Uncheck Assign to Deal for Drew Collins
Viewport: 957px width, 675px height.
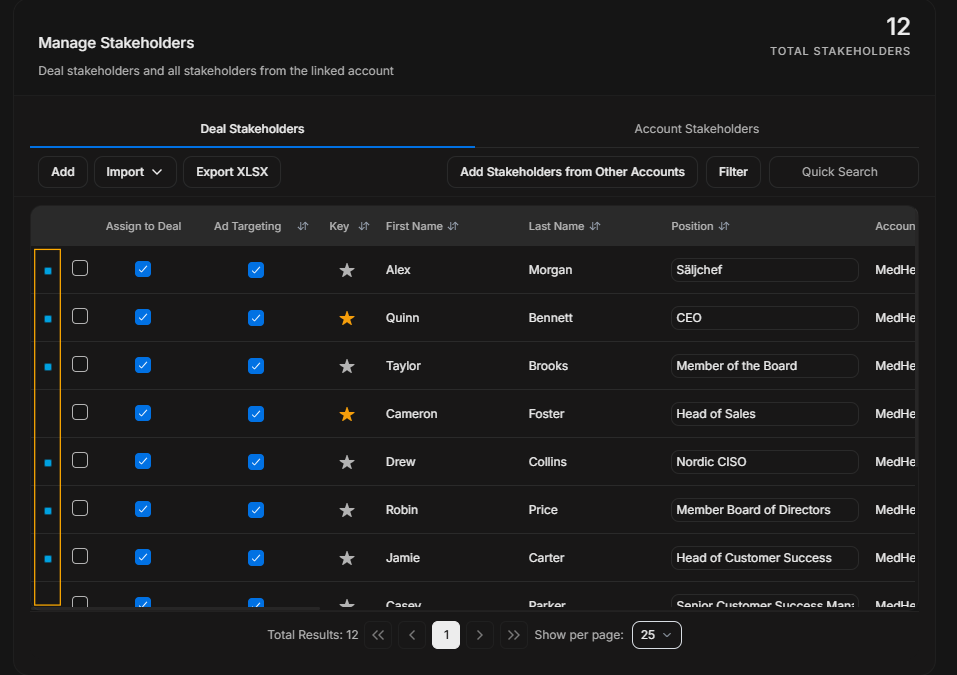pyautogui.click(x=143, y=461)
